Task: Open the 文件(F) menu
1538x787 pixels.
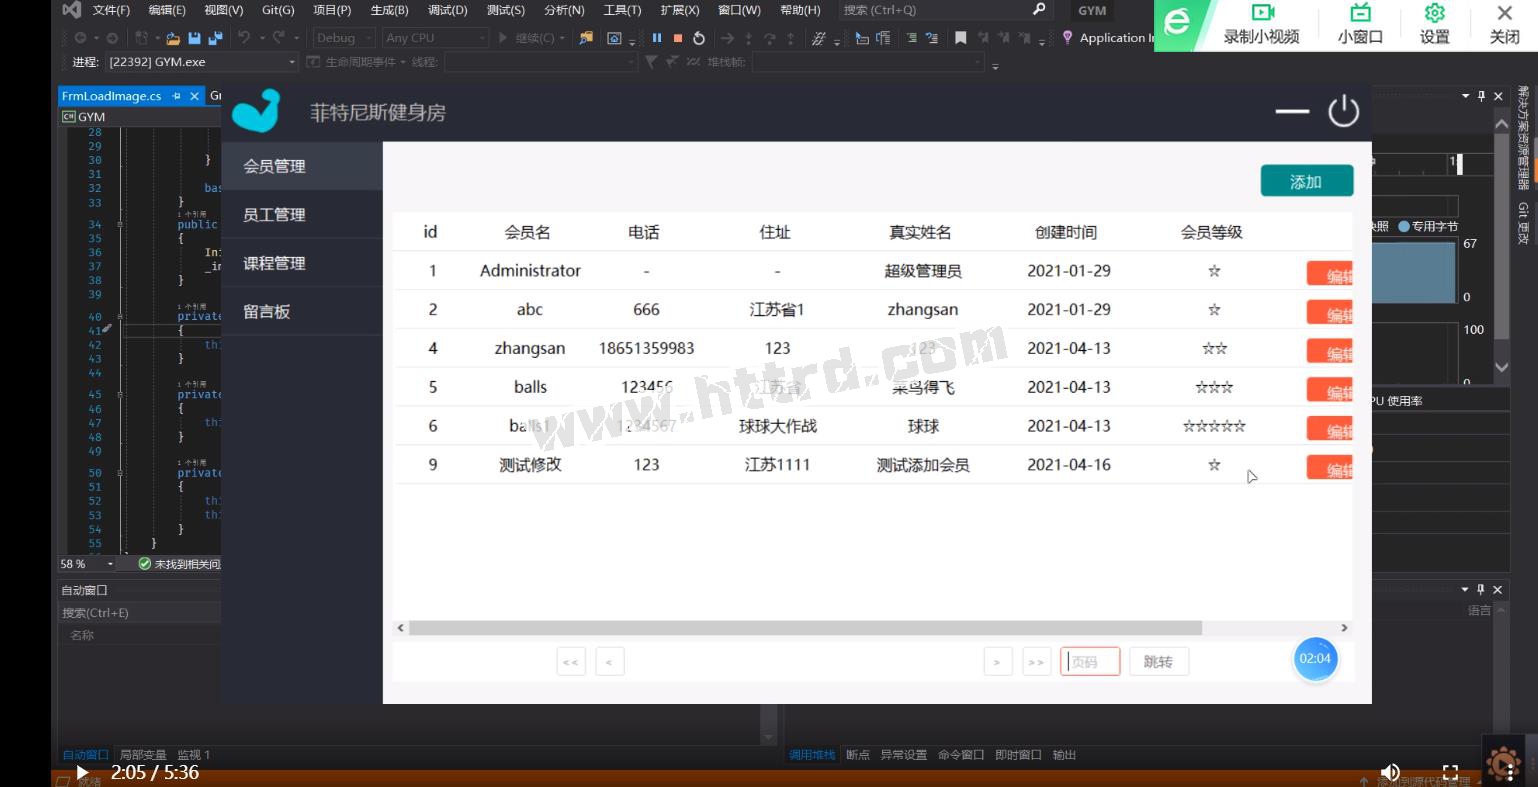Action: [111, 10]
